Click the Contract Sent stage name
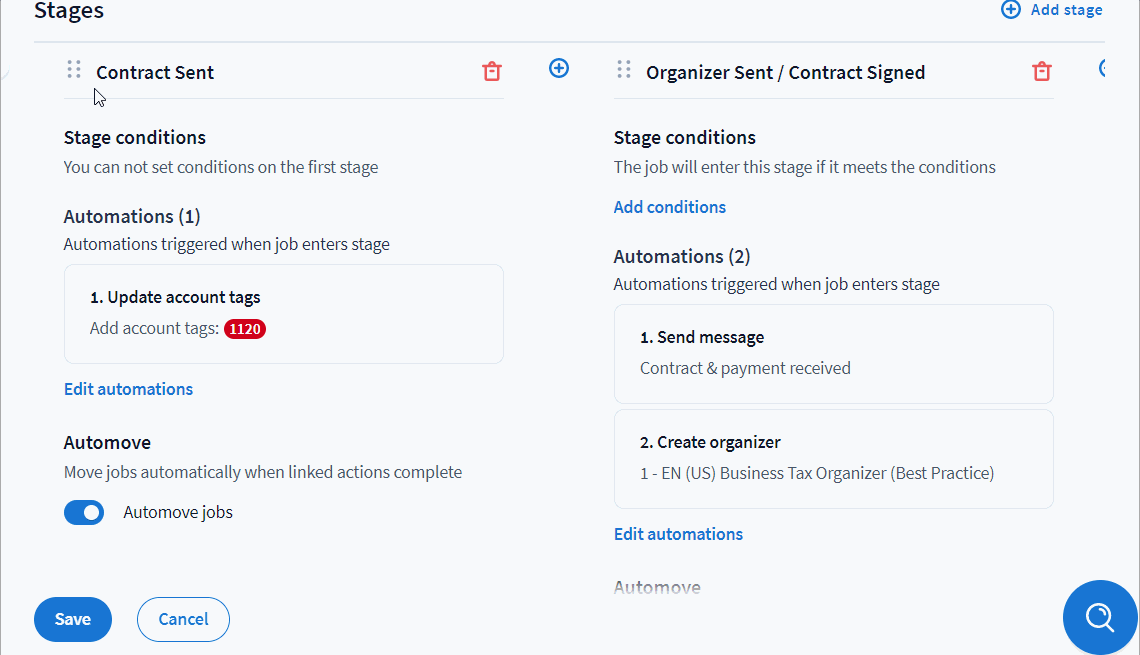Image resolution: width=1140 pixels, height=655 pixels. click(155, 73)
